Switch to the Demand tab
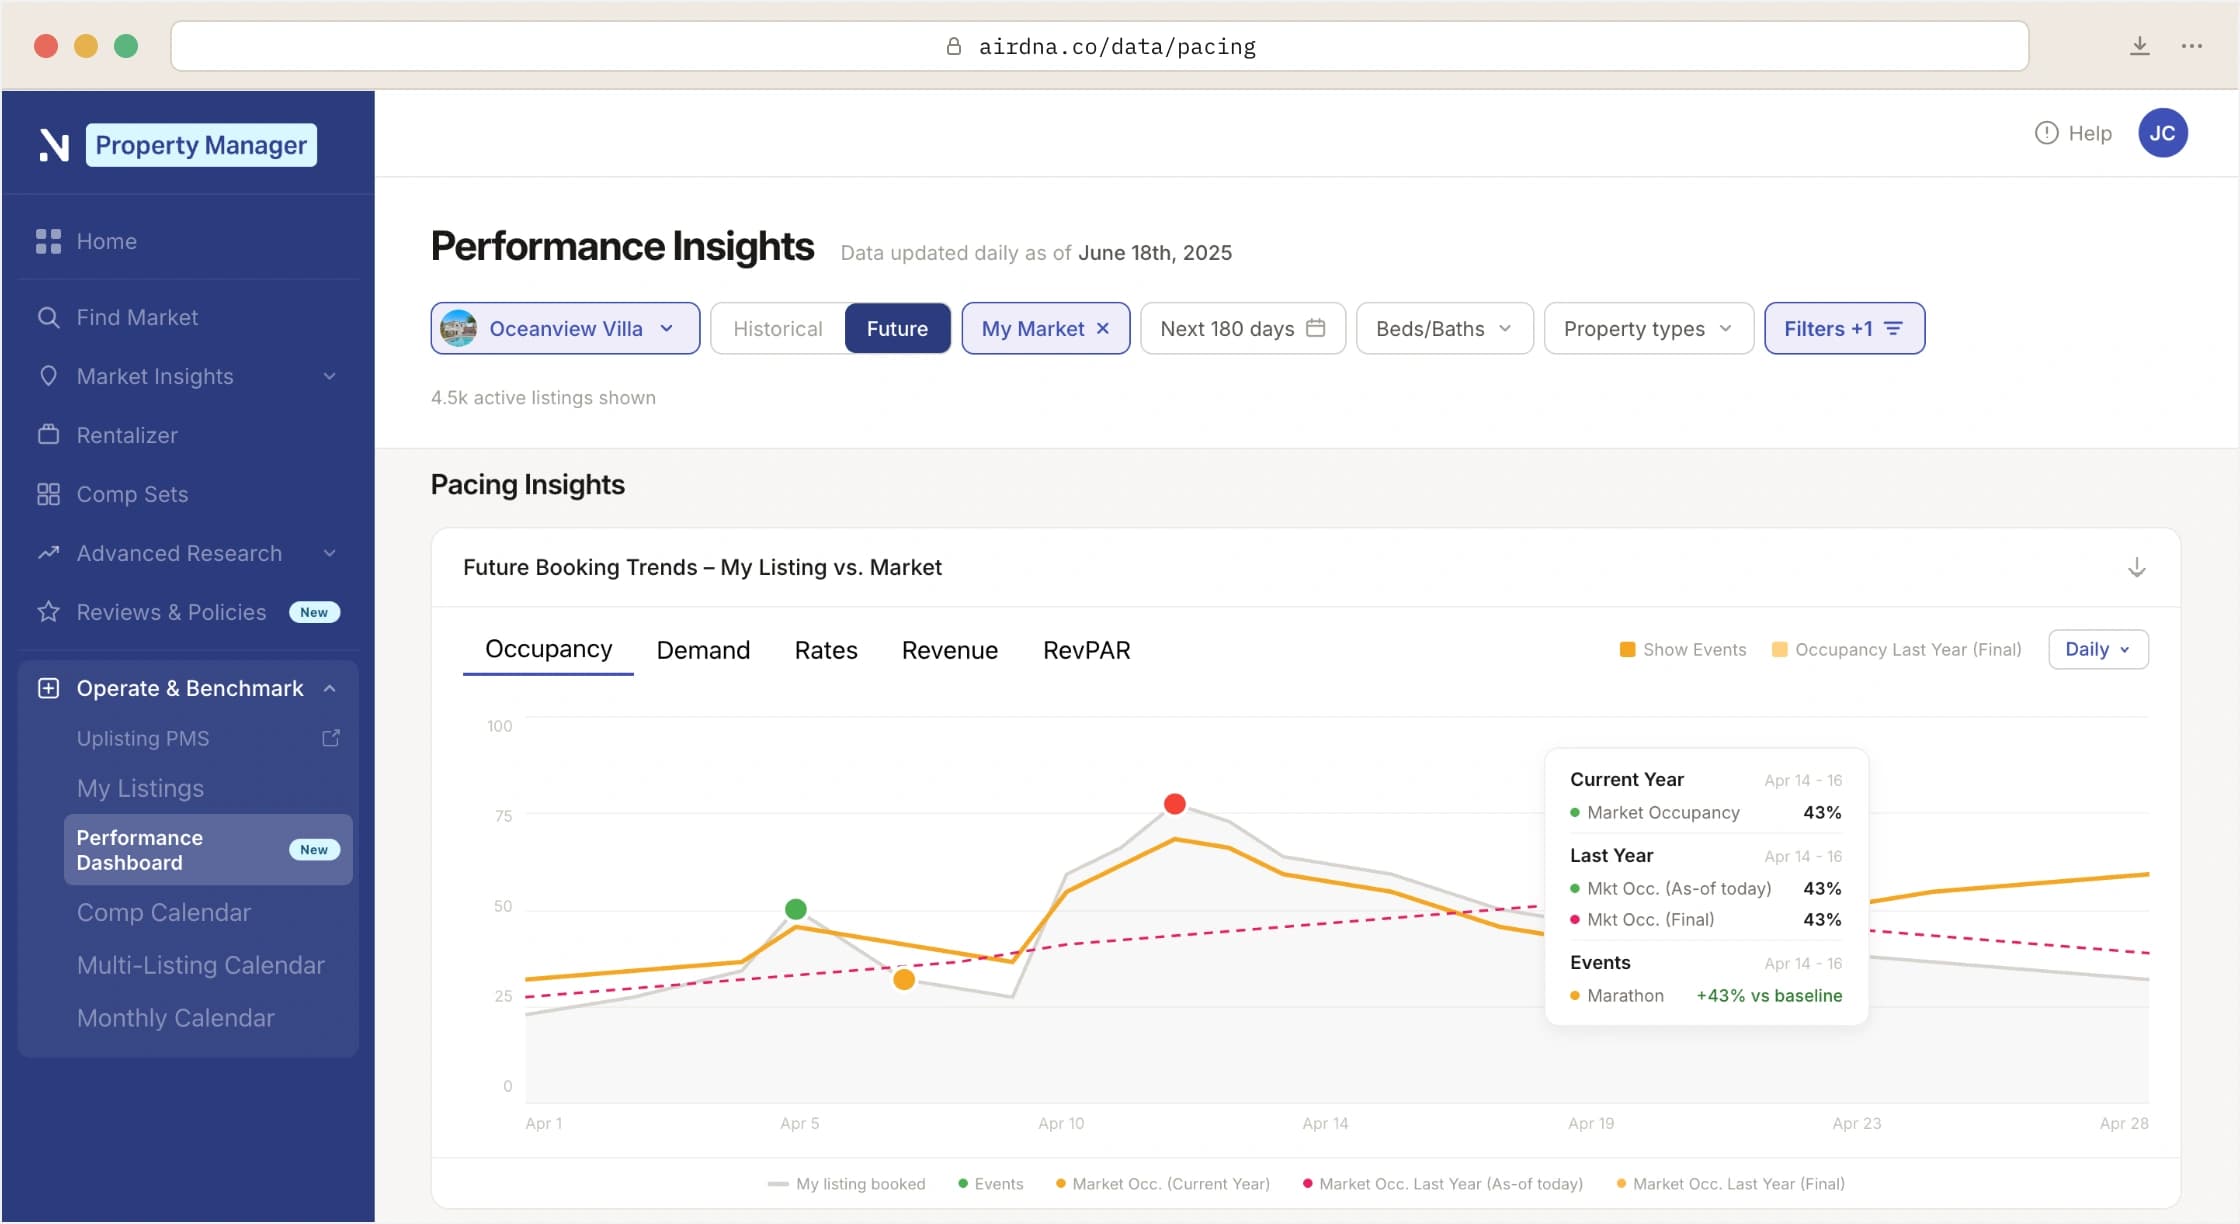Screen dimensions: 2240x1224 pyautogui.click(x=703, y=650)
